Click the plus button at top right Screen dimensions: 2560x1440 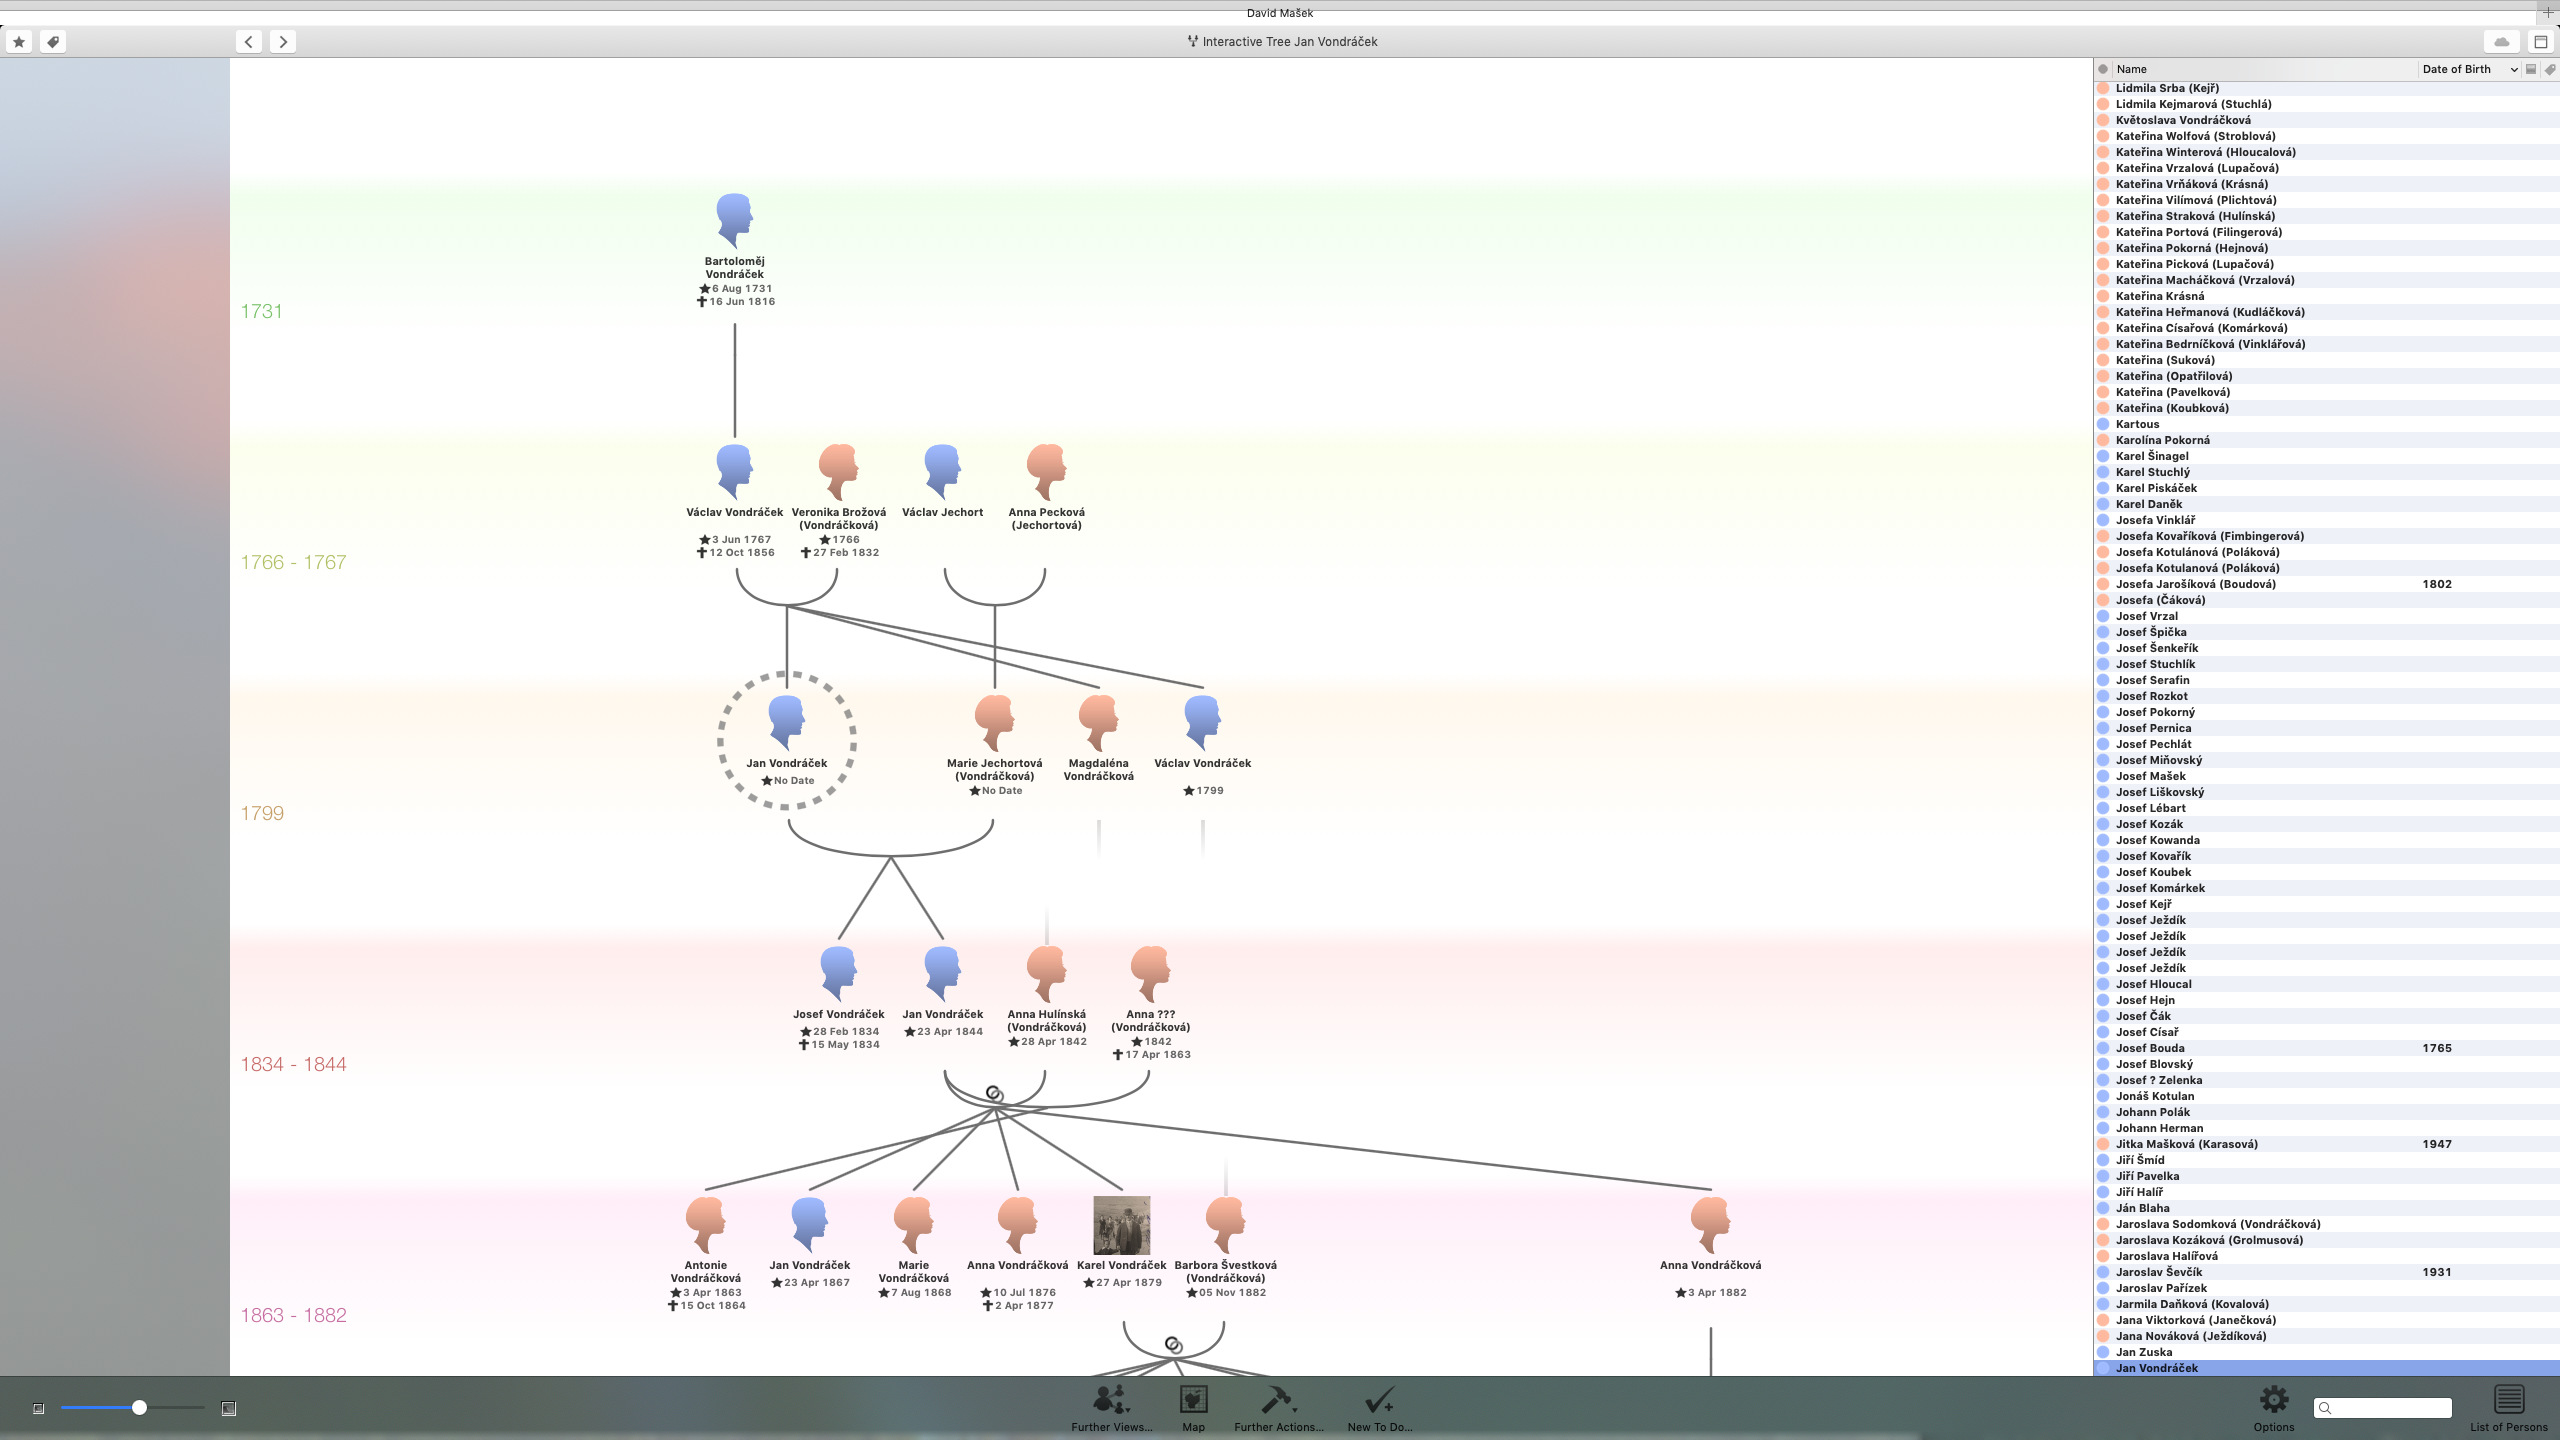pyautogui.click(x=2548, y=11)
